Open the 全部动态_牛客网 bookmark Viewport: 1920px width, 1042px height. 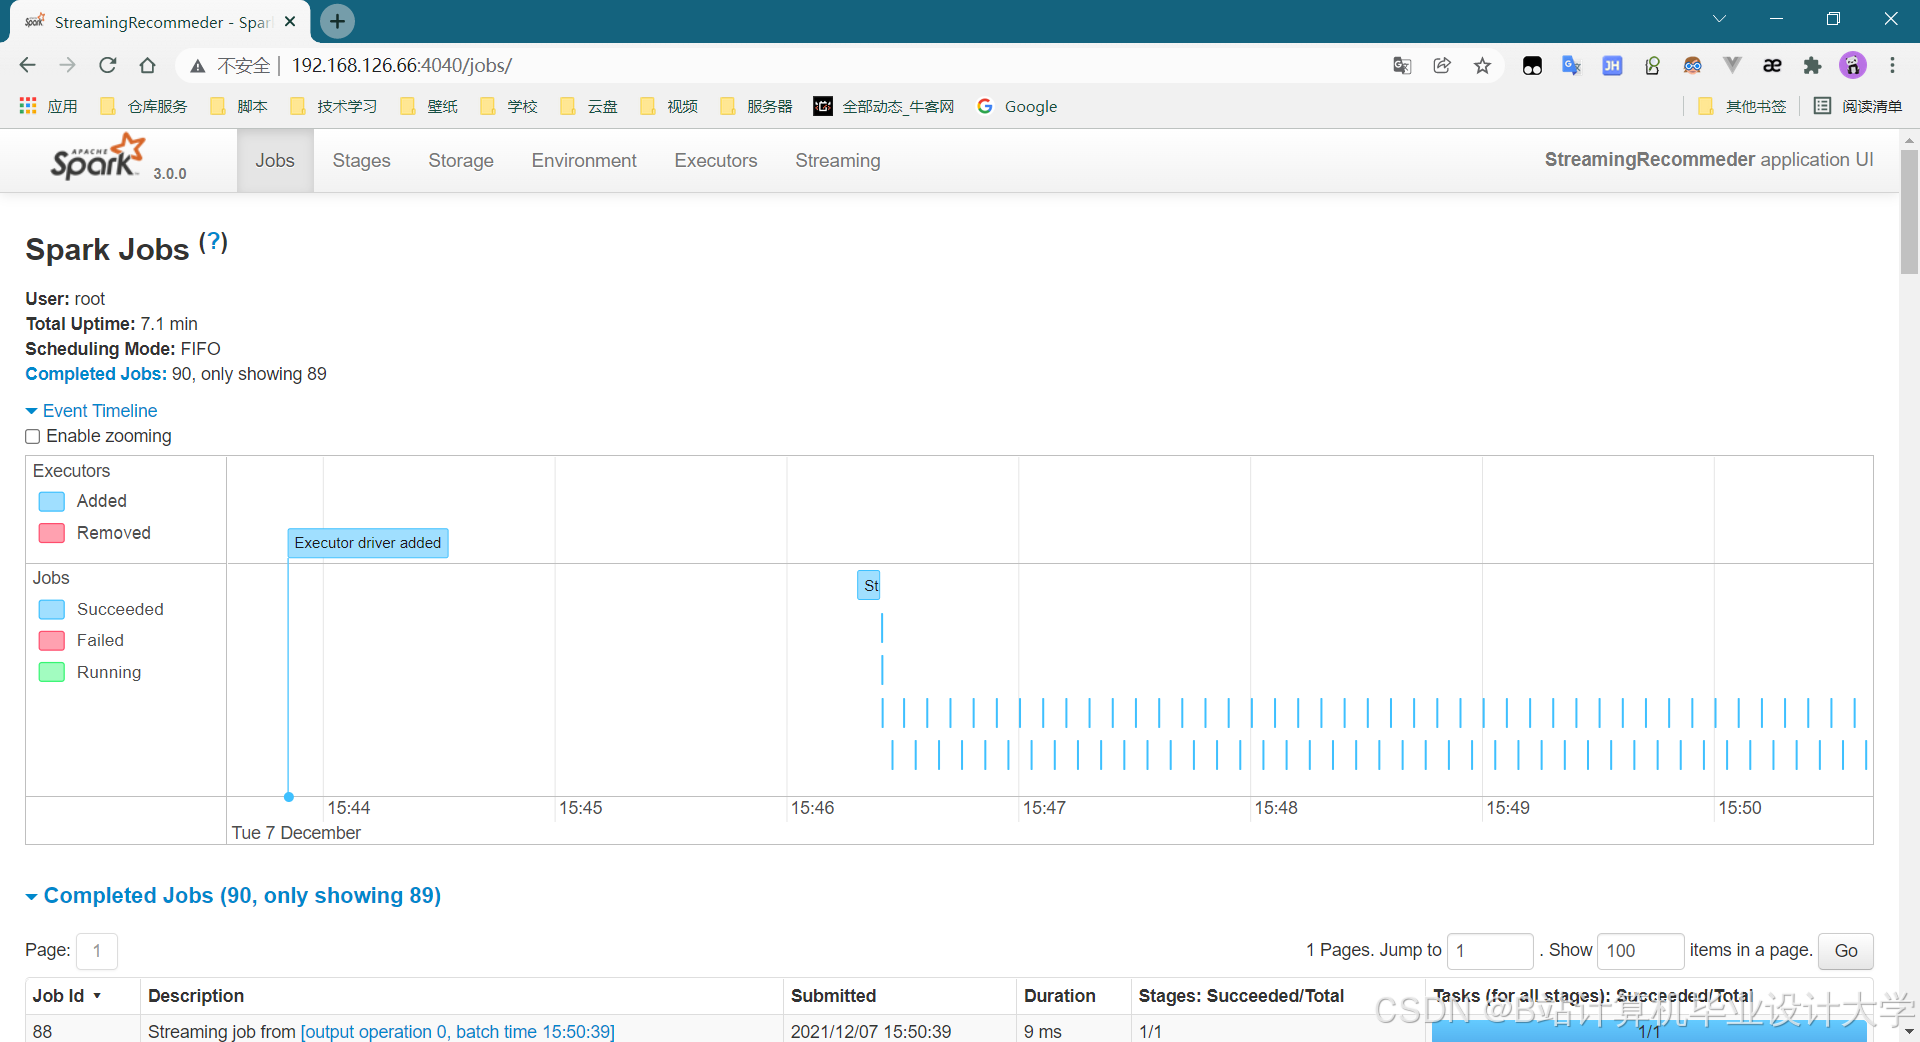(x=884, y=106)
